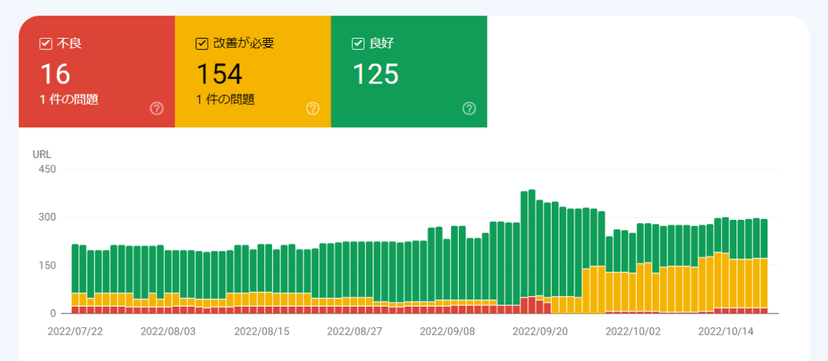Open help icon on yellow 改善が必要 card

click(313, 109)
